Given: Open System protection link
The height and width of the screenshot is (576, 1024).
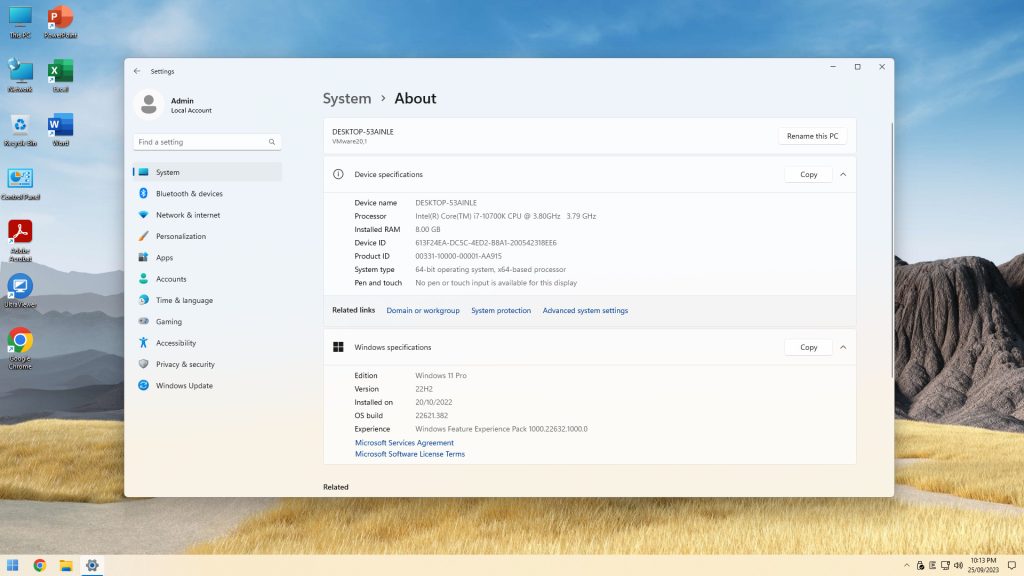Looking at the screenshot, I should 501,310.
